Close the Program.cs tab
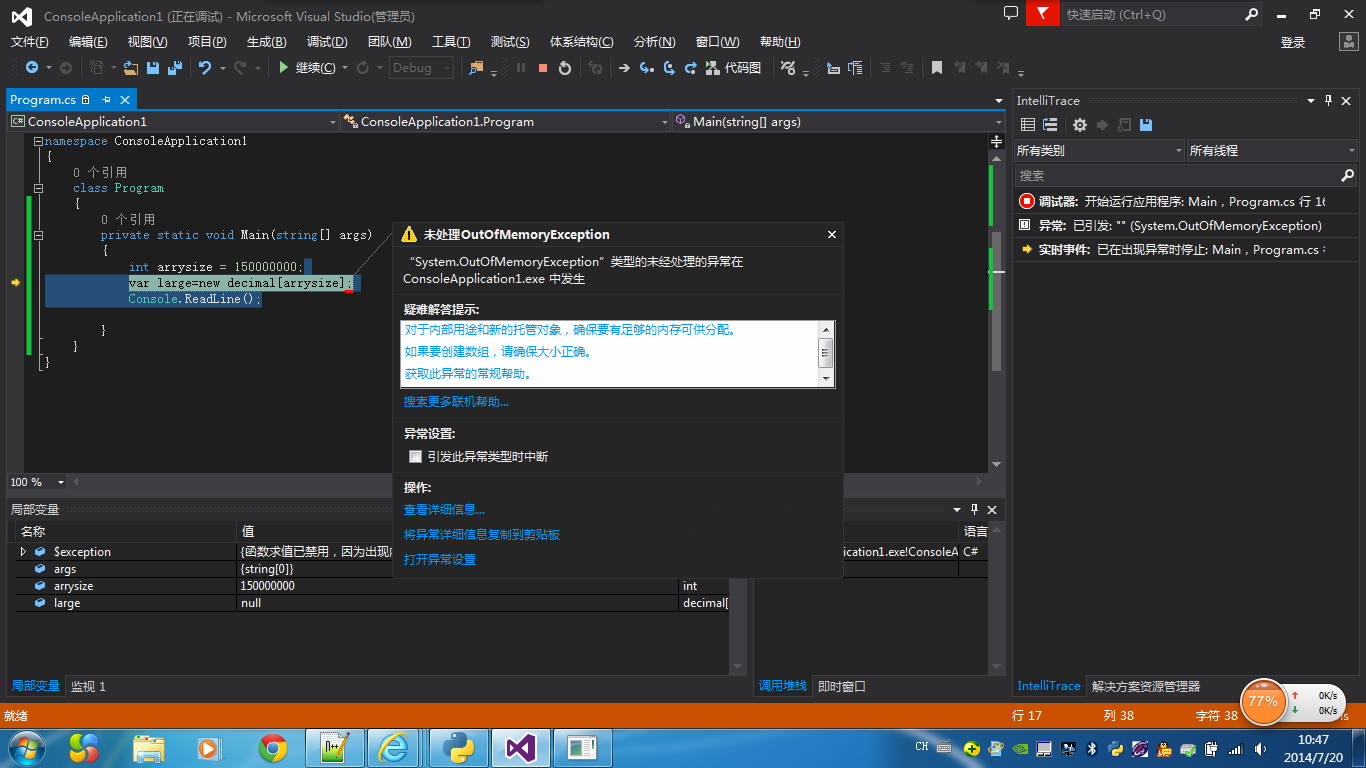Viewport: 1366px width, 768px height. point(126,100)
